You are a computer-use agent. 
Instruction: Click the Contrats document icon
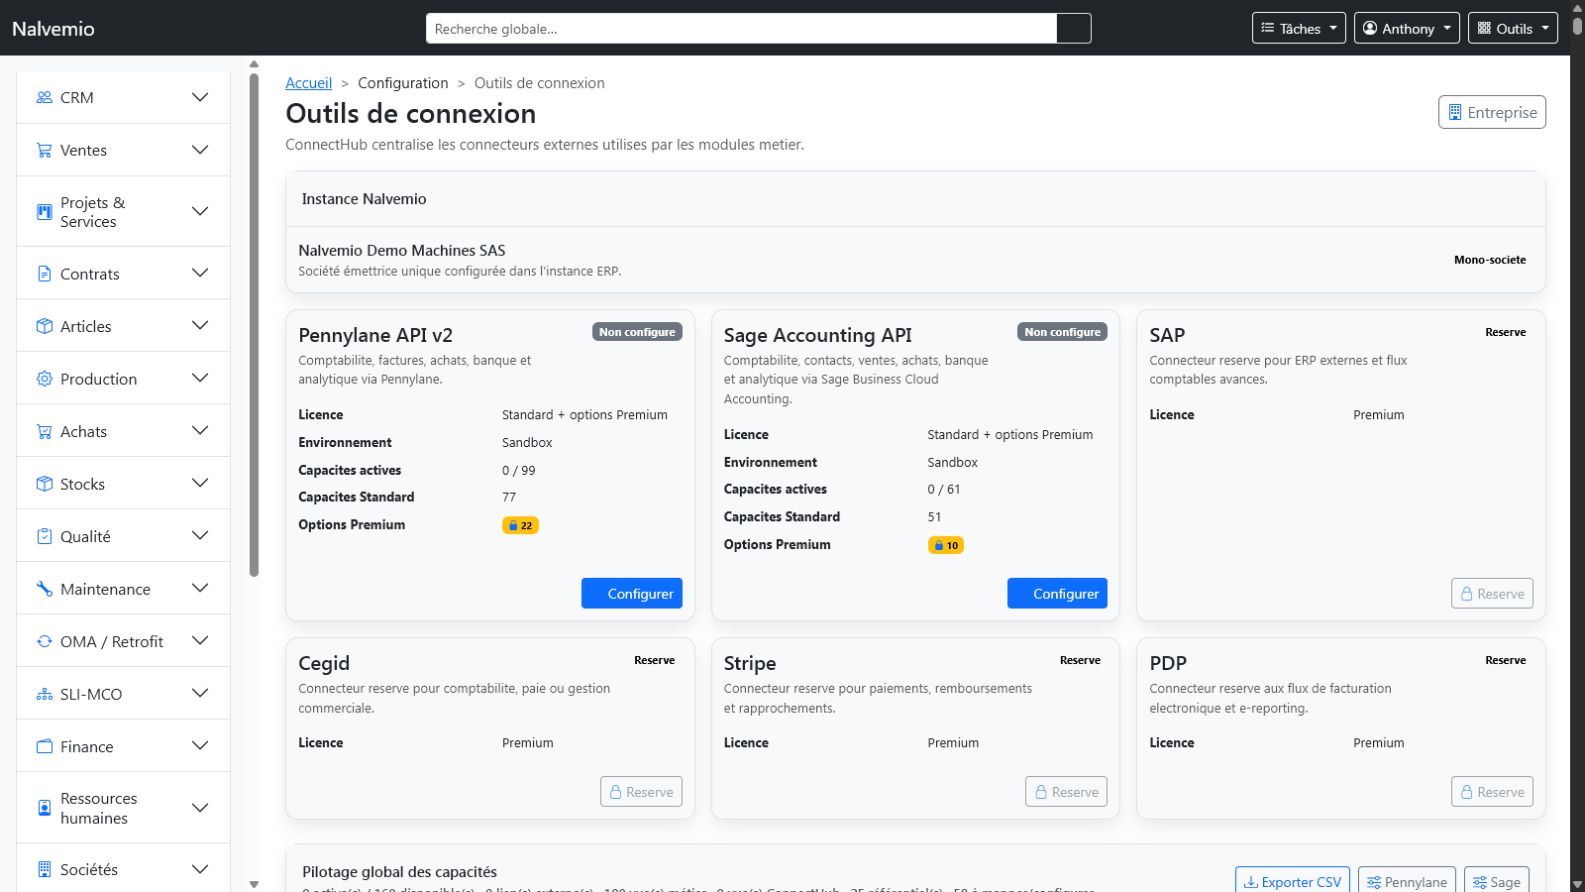[x=44, y=273]
